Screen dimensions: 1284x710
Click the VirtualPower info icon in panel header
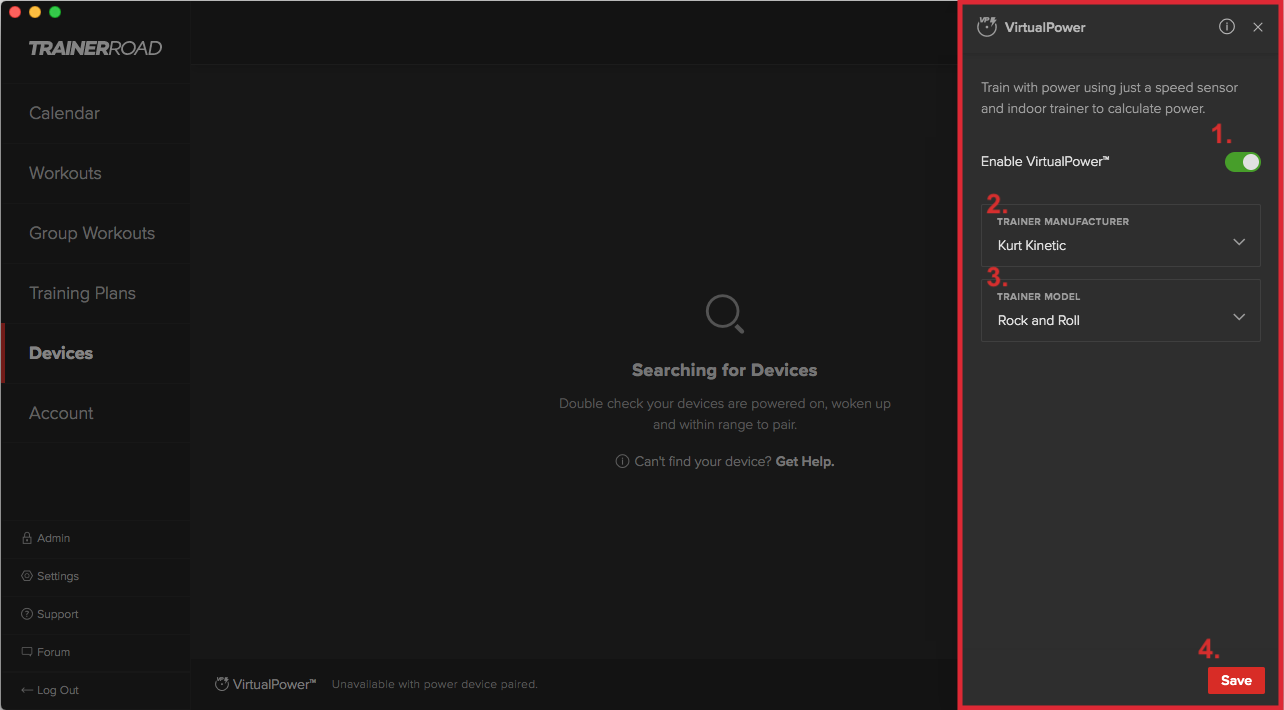click(1227, 27)
